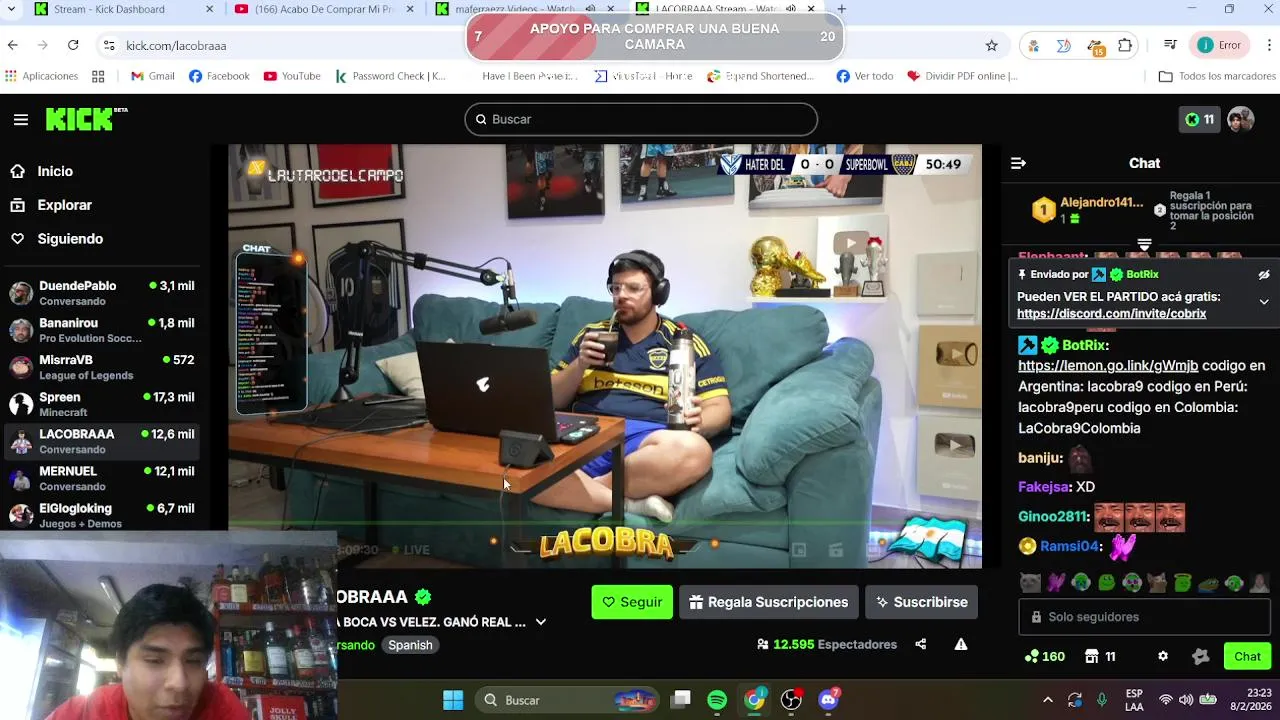Viewport: 1280px width, 720px height.
Task: Collapse the chat panel with the arrow icon
Action: pyautogui.click(x=1018, y=163)
